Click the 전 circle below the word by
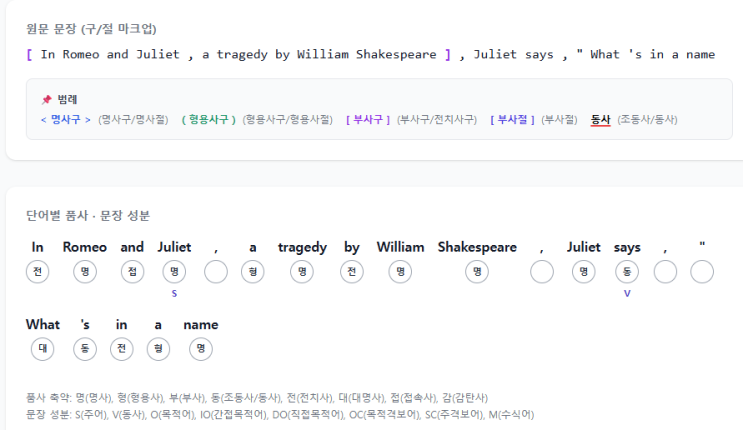 point(352,271)
